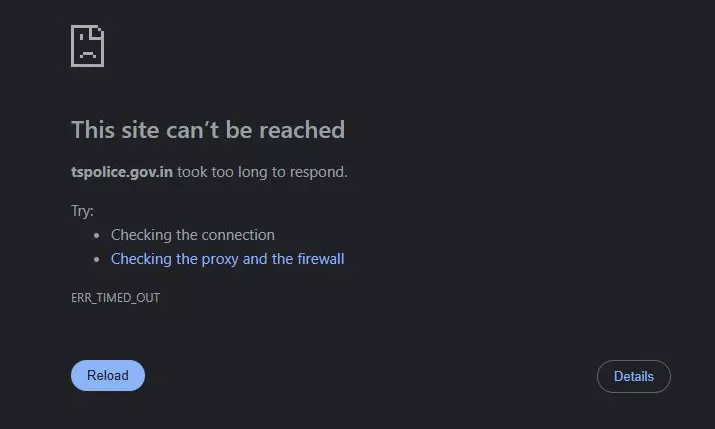Click the ERR_TIMED_OUT error code
The height and width of the screenshot is (429, 715).
(115, 298)
